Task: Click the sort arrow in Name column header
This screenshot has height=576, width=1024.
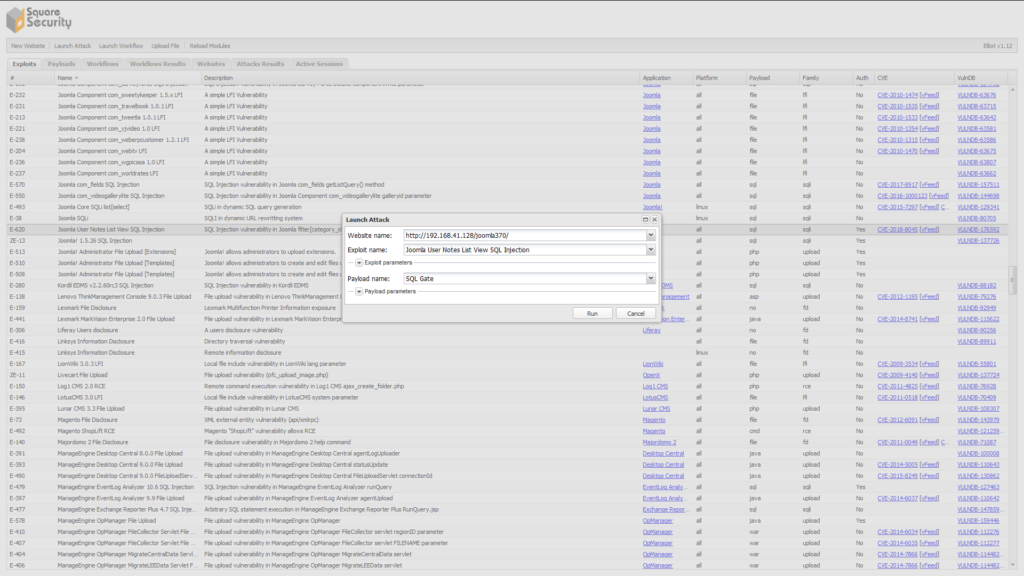Action: (x=76, y=78)
